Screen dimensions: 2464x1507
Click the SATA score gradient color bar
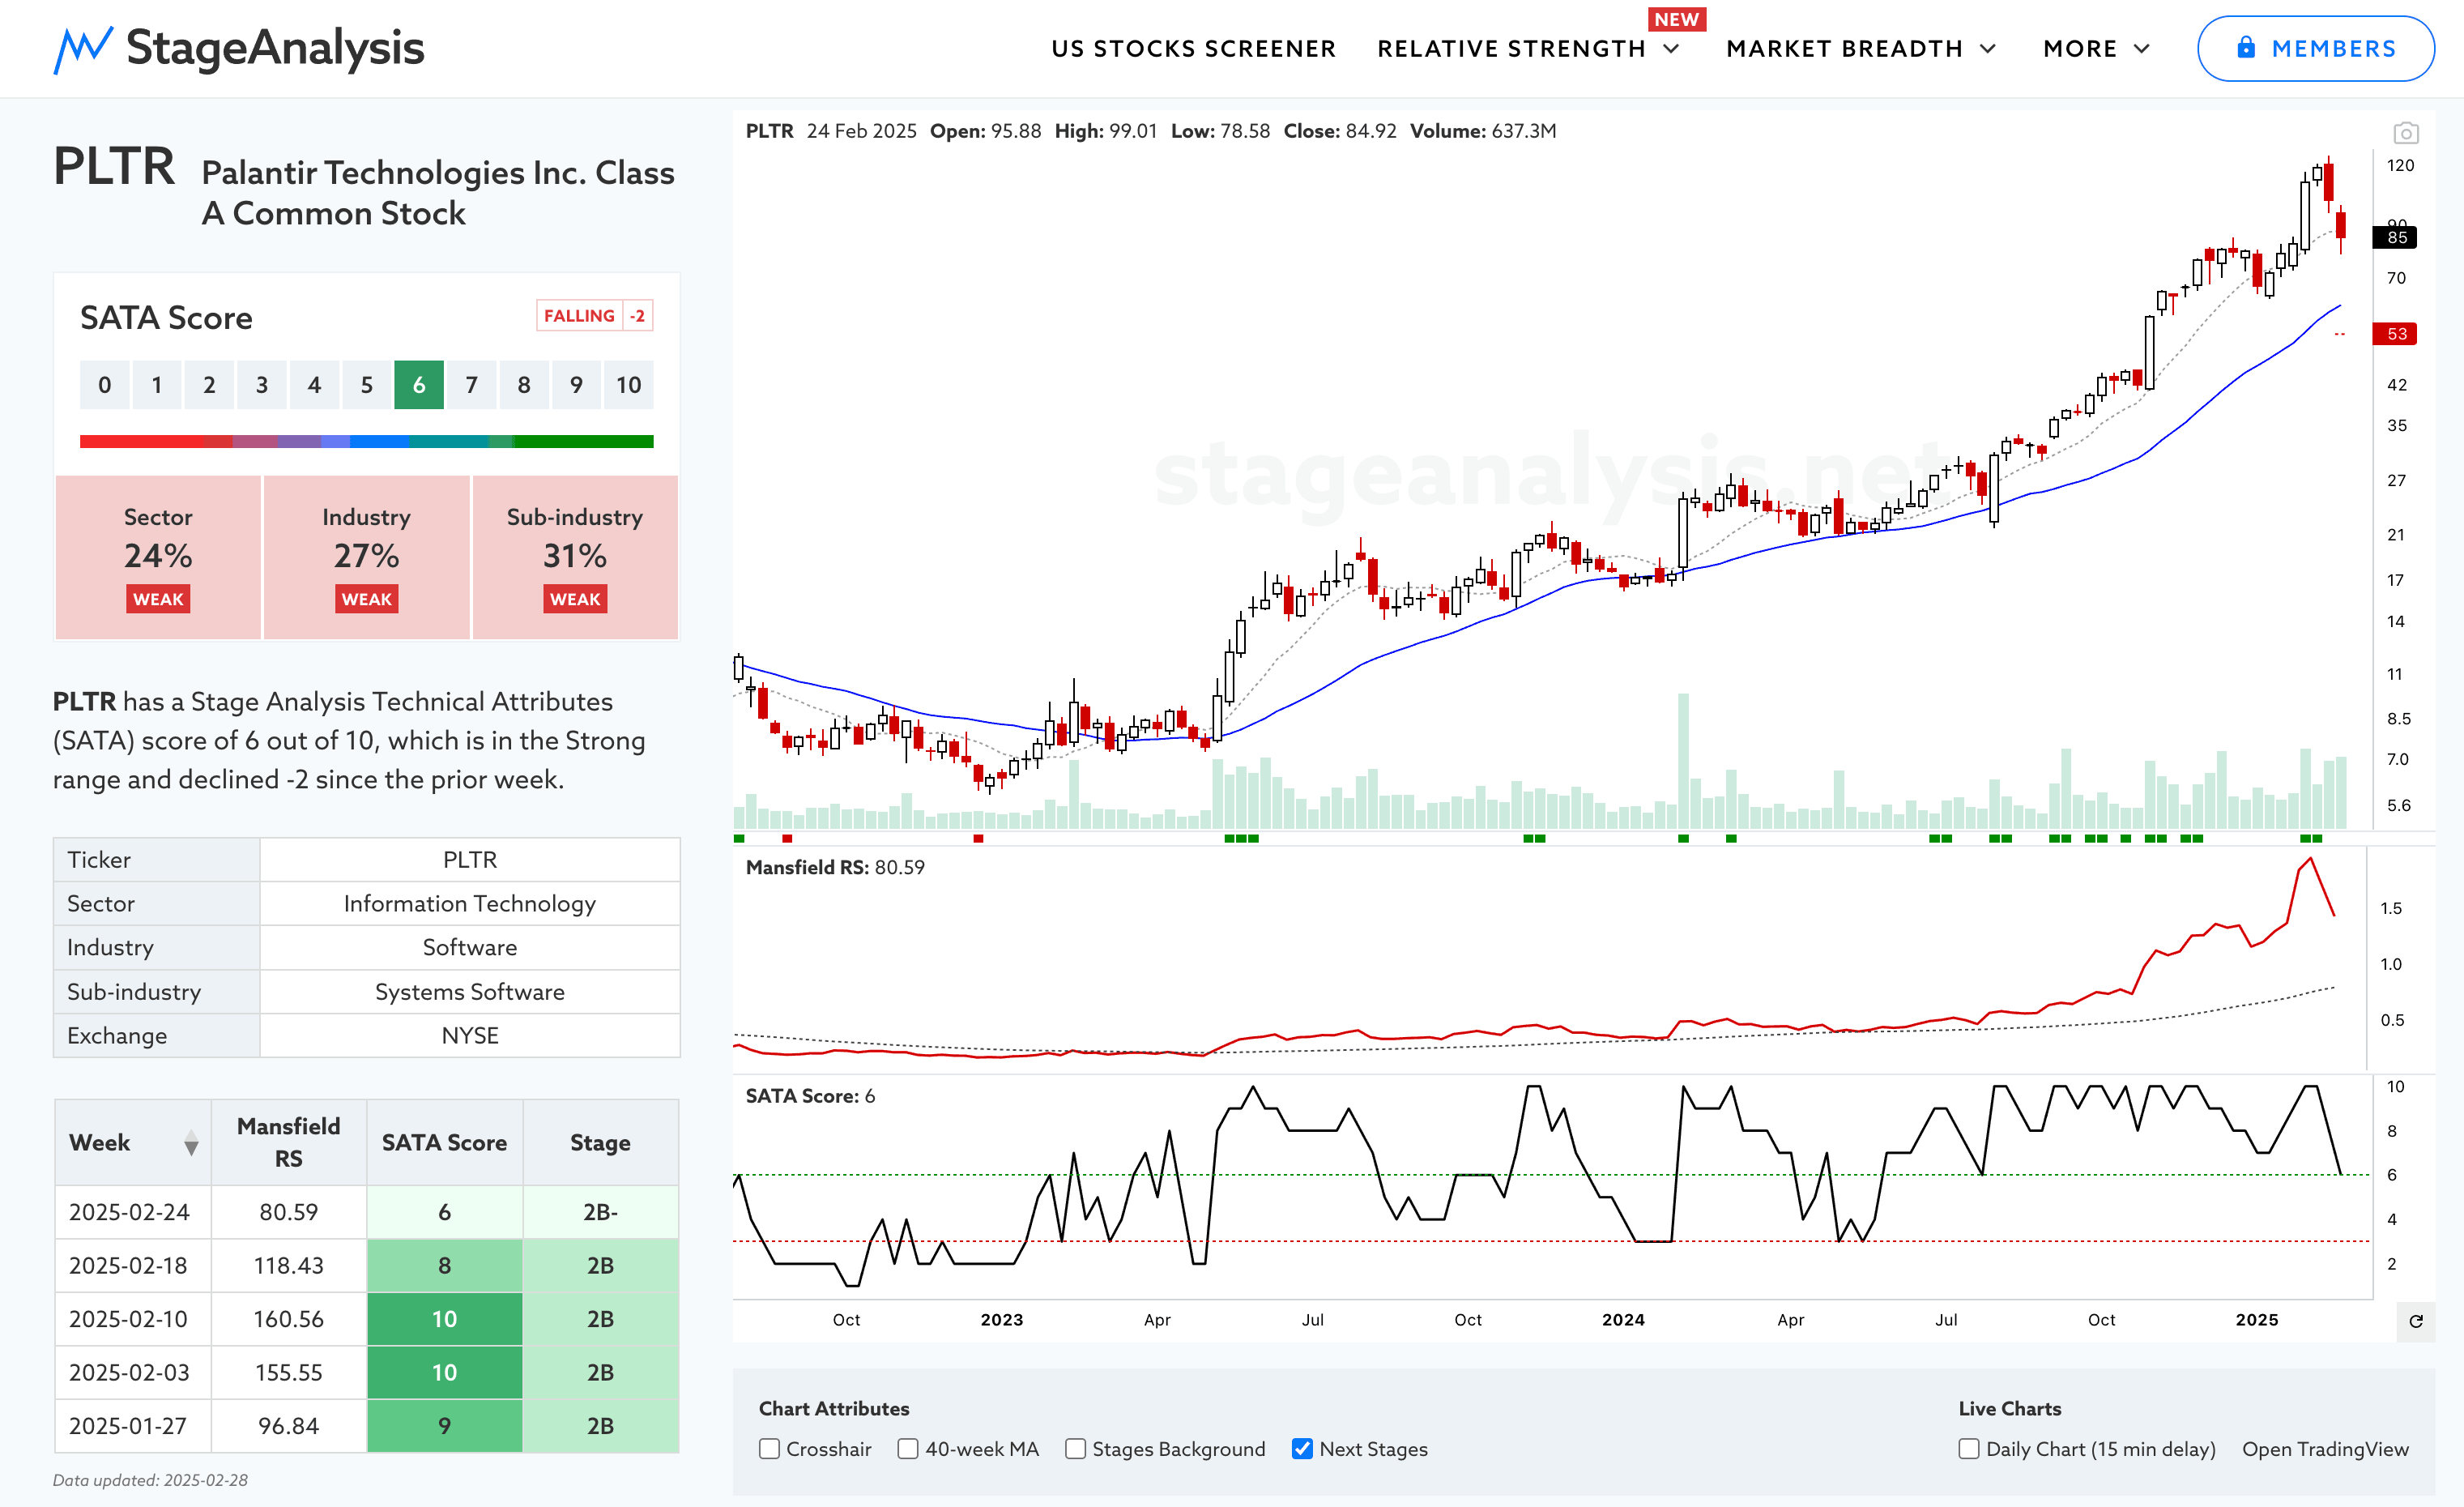[367, 441]
